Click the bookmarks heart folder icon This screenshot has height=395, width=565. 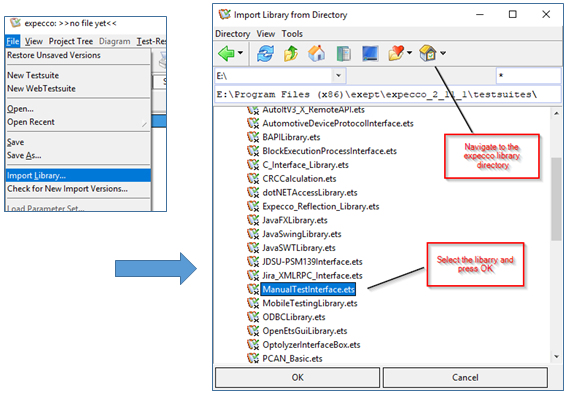[396, 54]
